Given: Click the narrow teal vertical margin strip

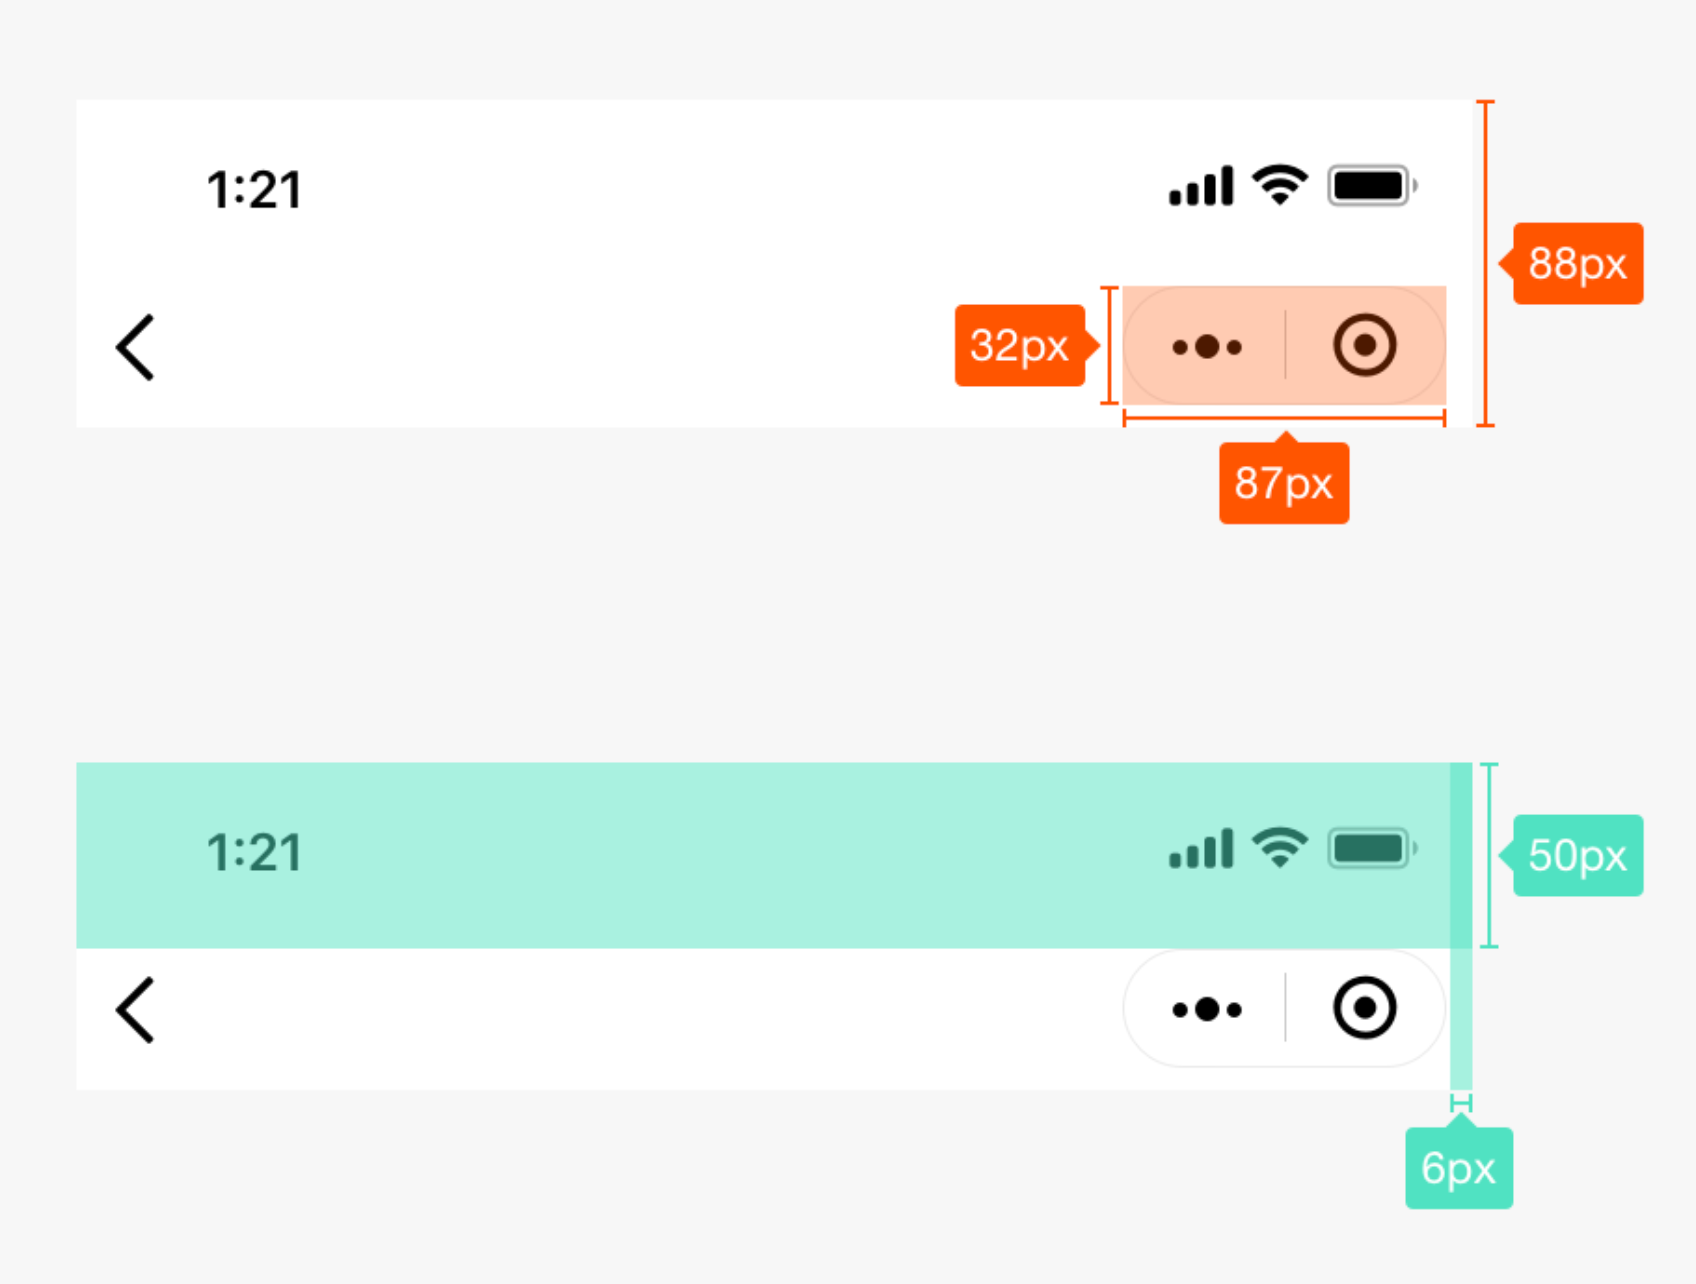Looking at the screenshot, I should coord(1461,1020).
